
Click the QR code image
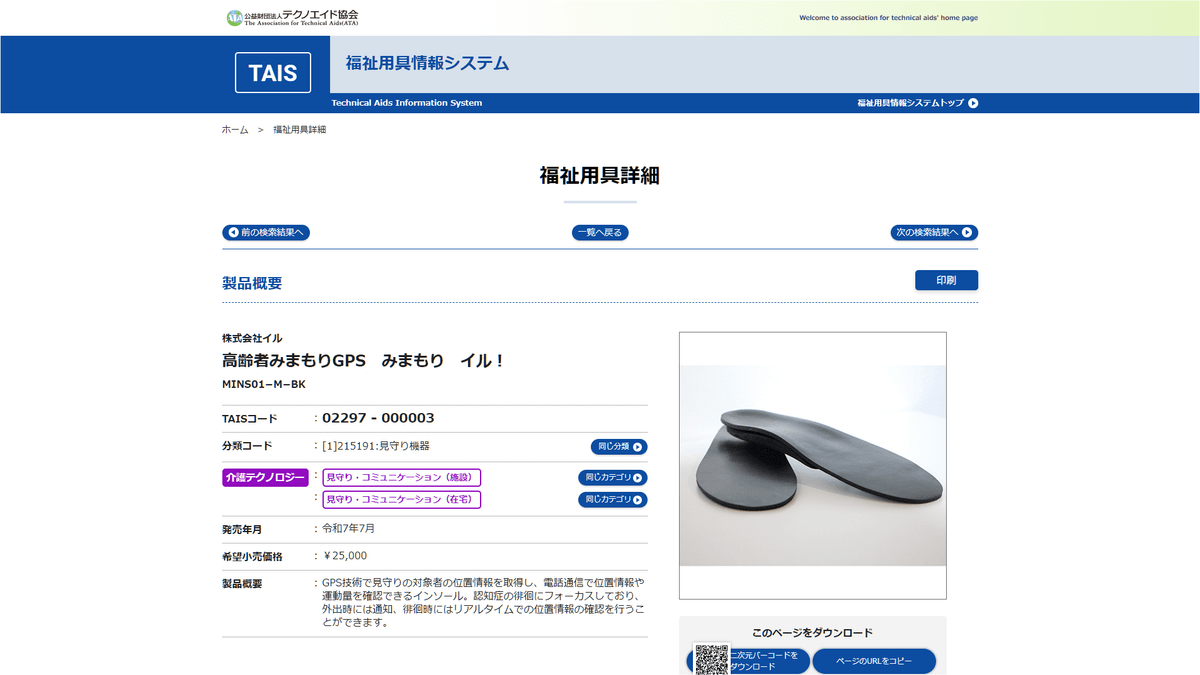pos(712,659)
